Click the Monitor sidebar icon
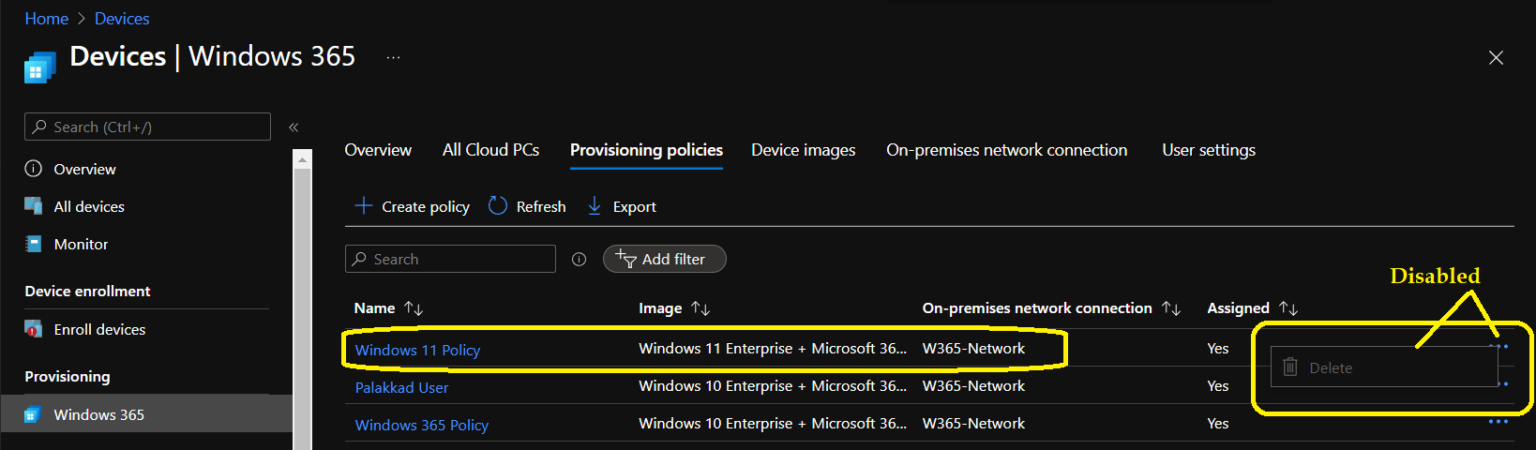1536x450 pixels. [x=33, y=244]
